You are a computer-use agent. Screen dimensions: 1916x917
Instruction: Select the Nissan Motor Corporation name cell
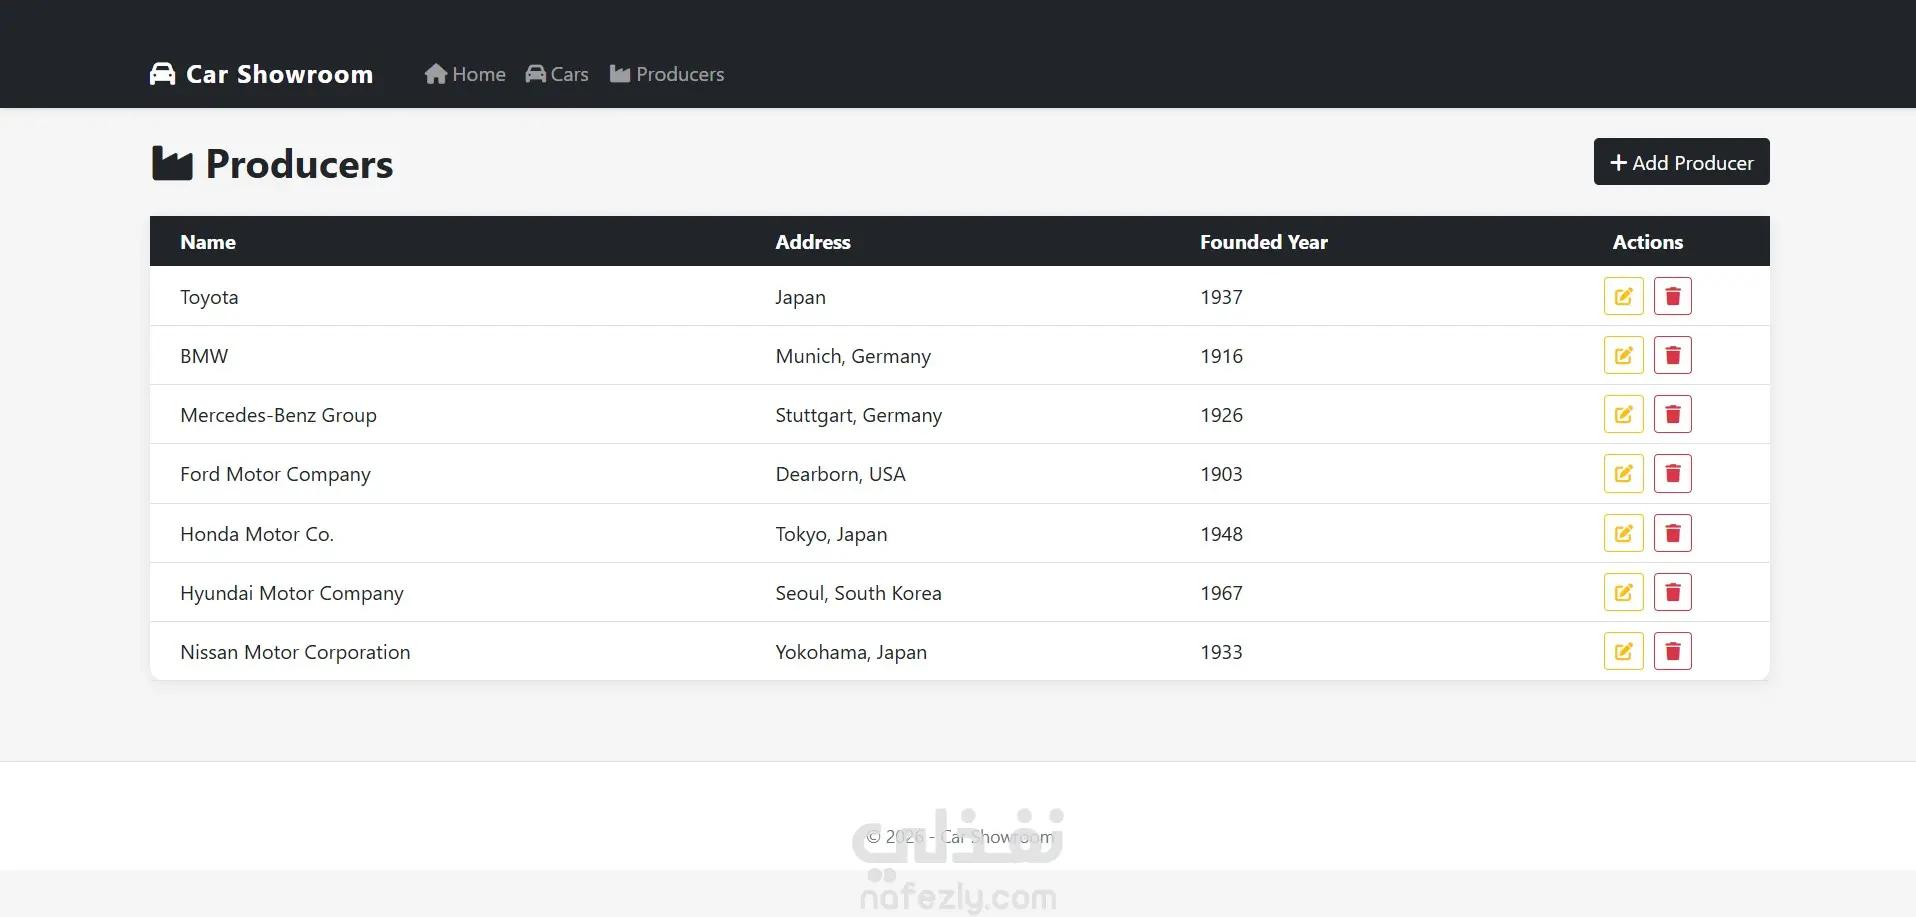[x=295, y=652]
